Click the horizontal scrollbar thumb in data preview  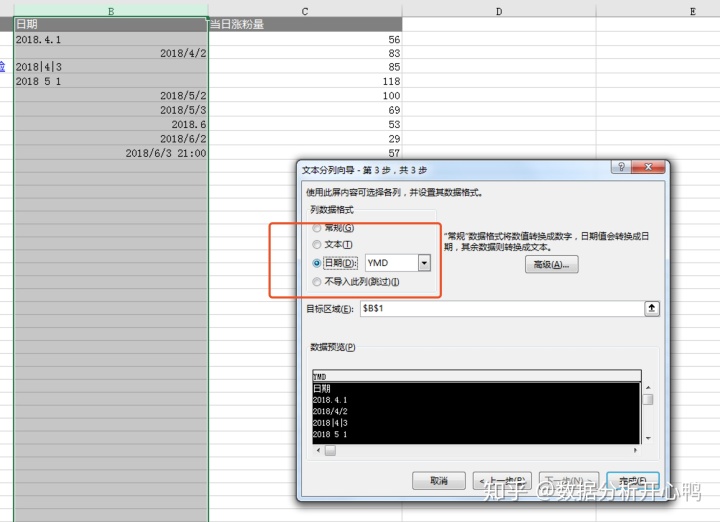pos(330,451)
